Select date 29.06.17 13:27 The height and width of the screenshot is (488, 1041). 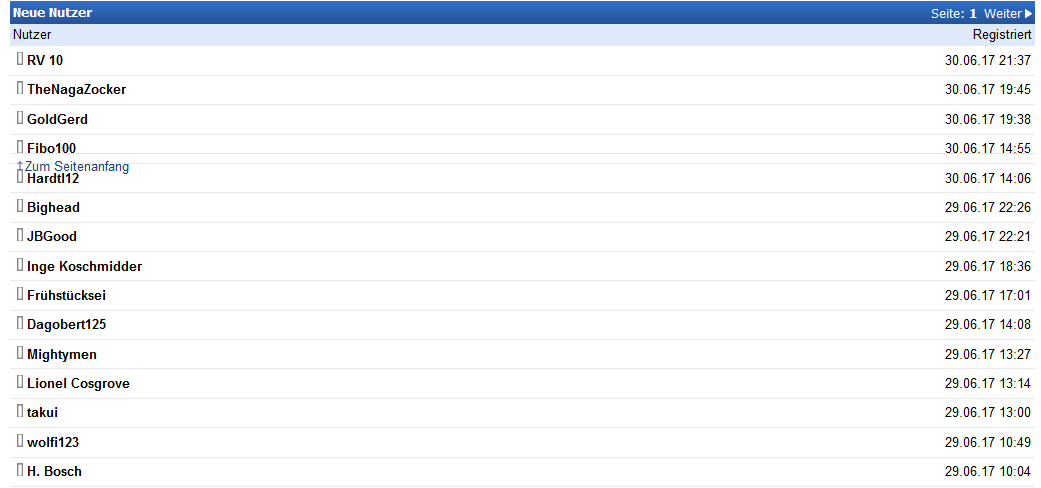click(988, 355)
